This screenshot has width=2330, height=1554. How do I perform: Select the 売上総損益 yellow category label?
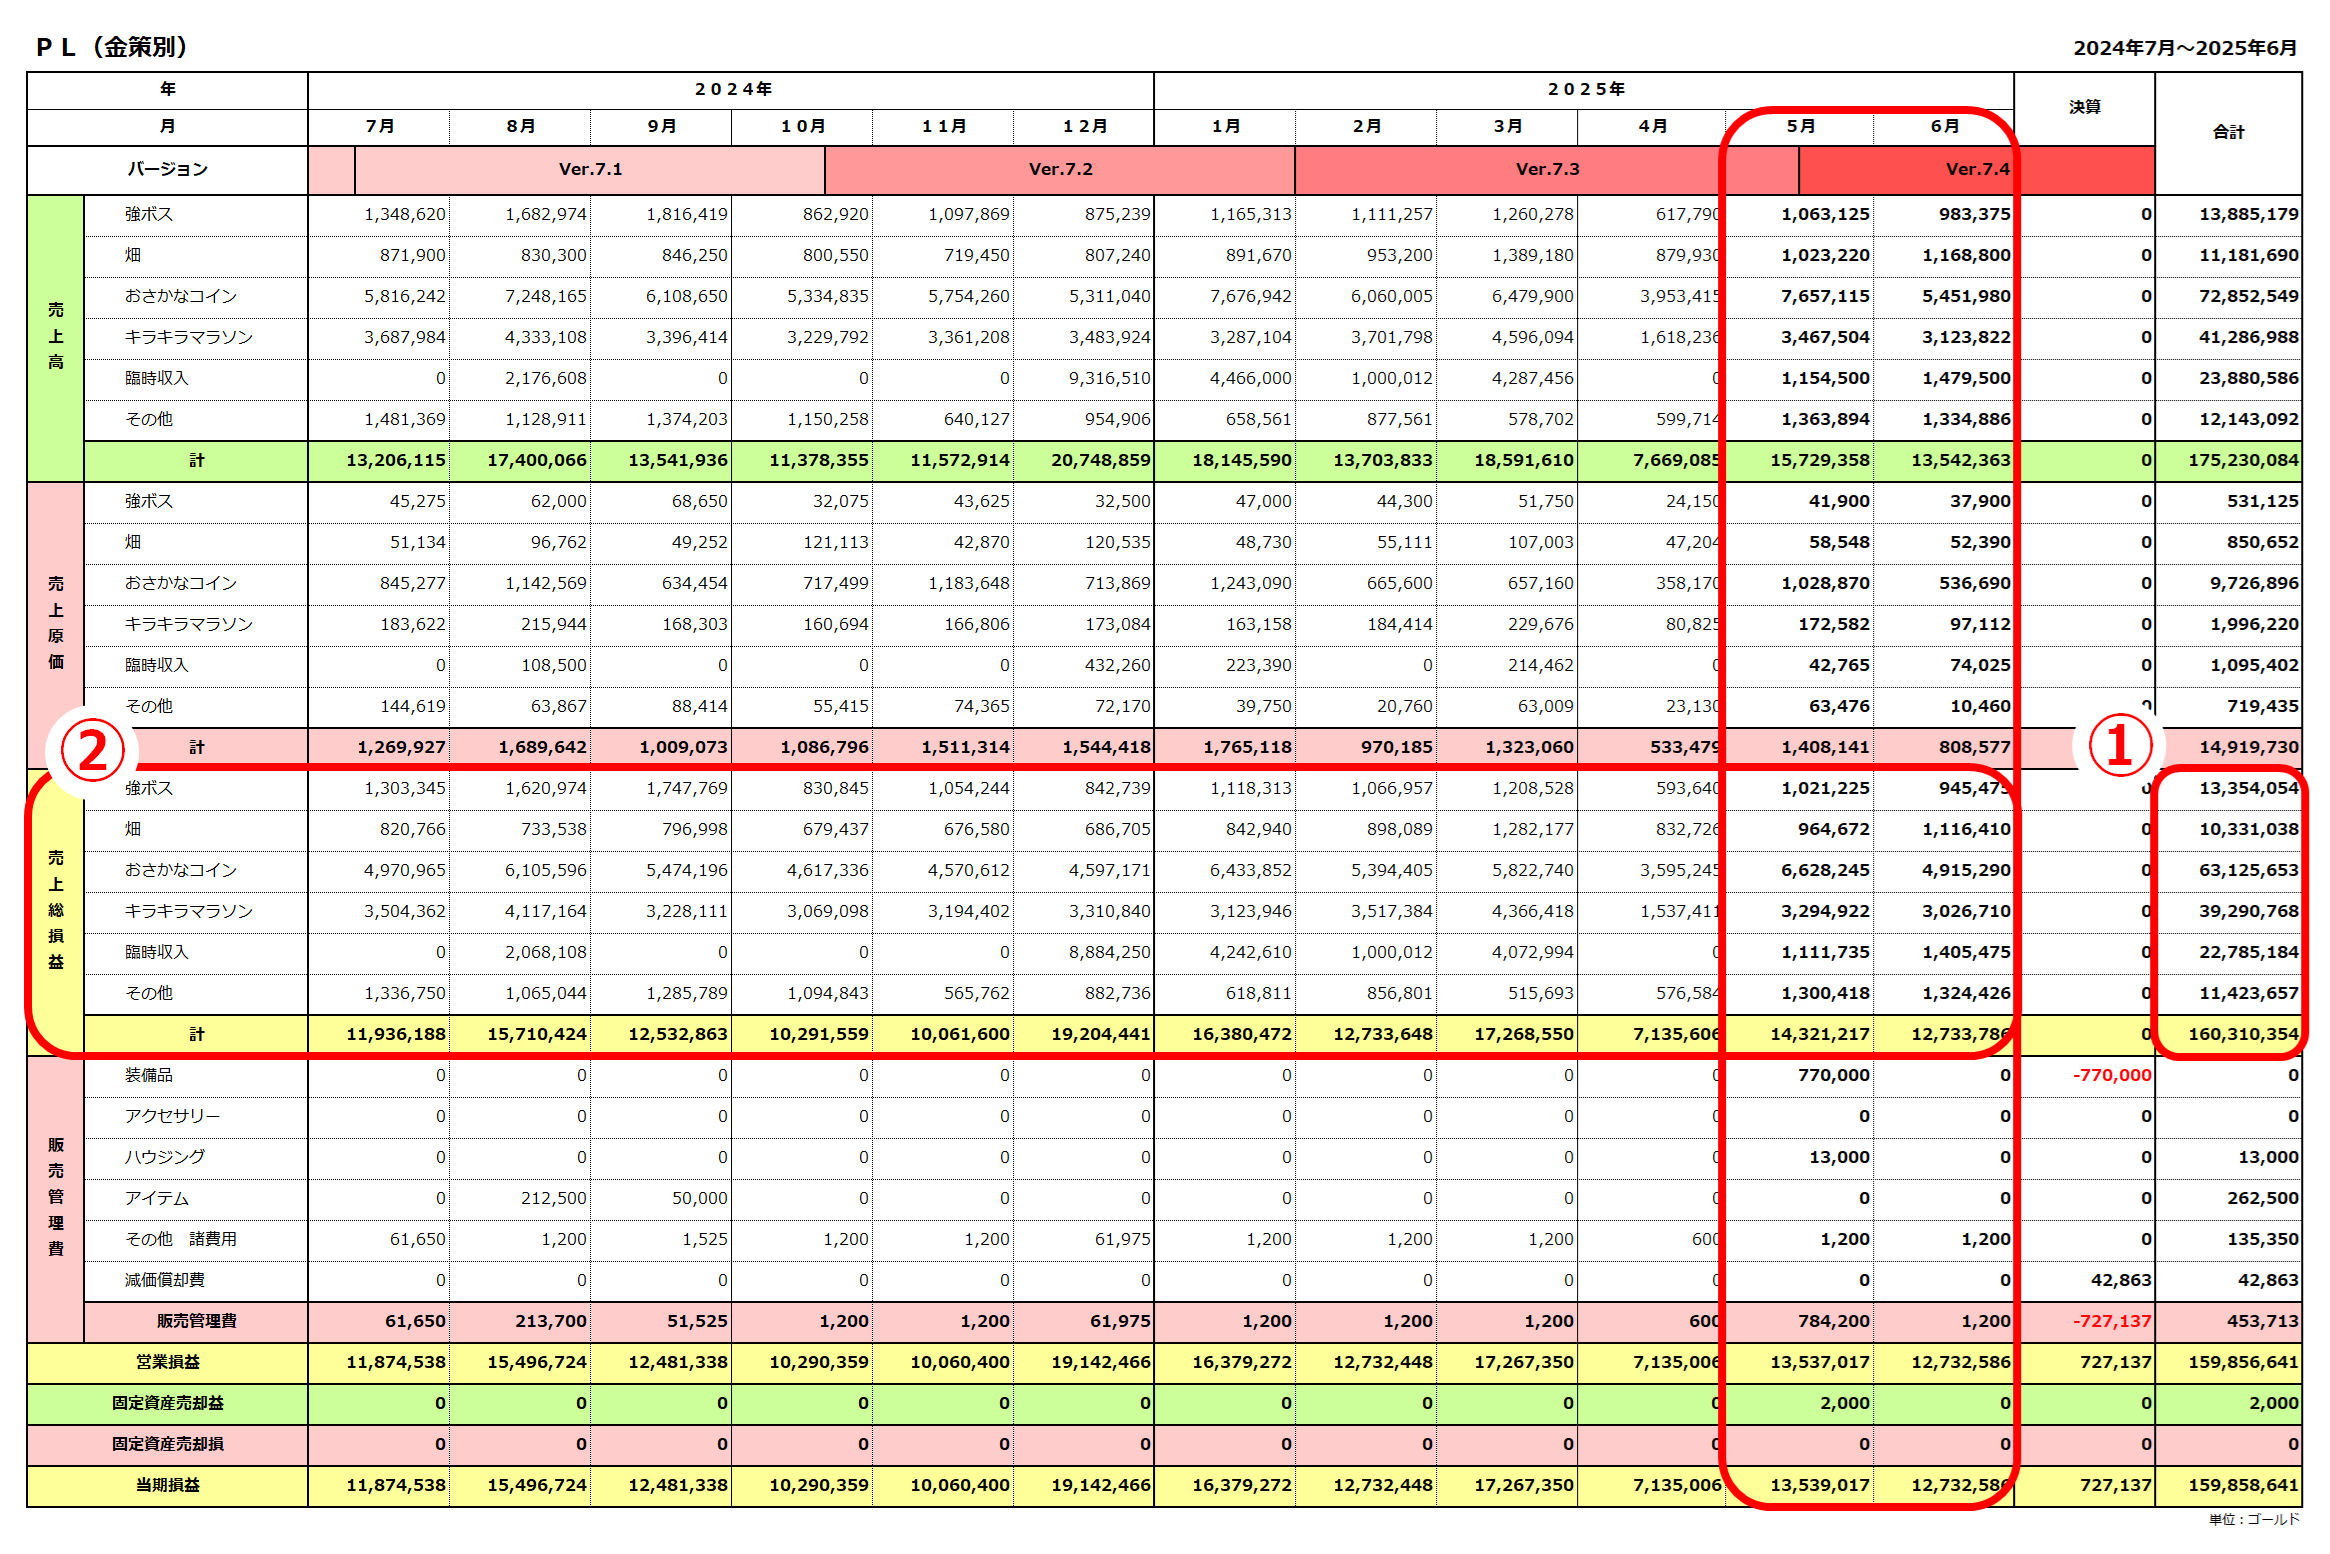[56, 909]
